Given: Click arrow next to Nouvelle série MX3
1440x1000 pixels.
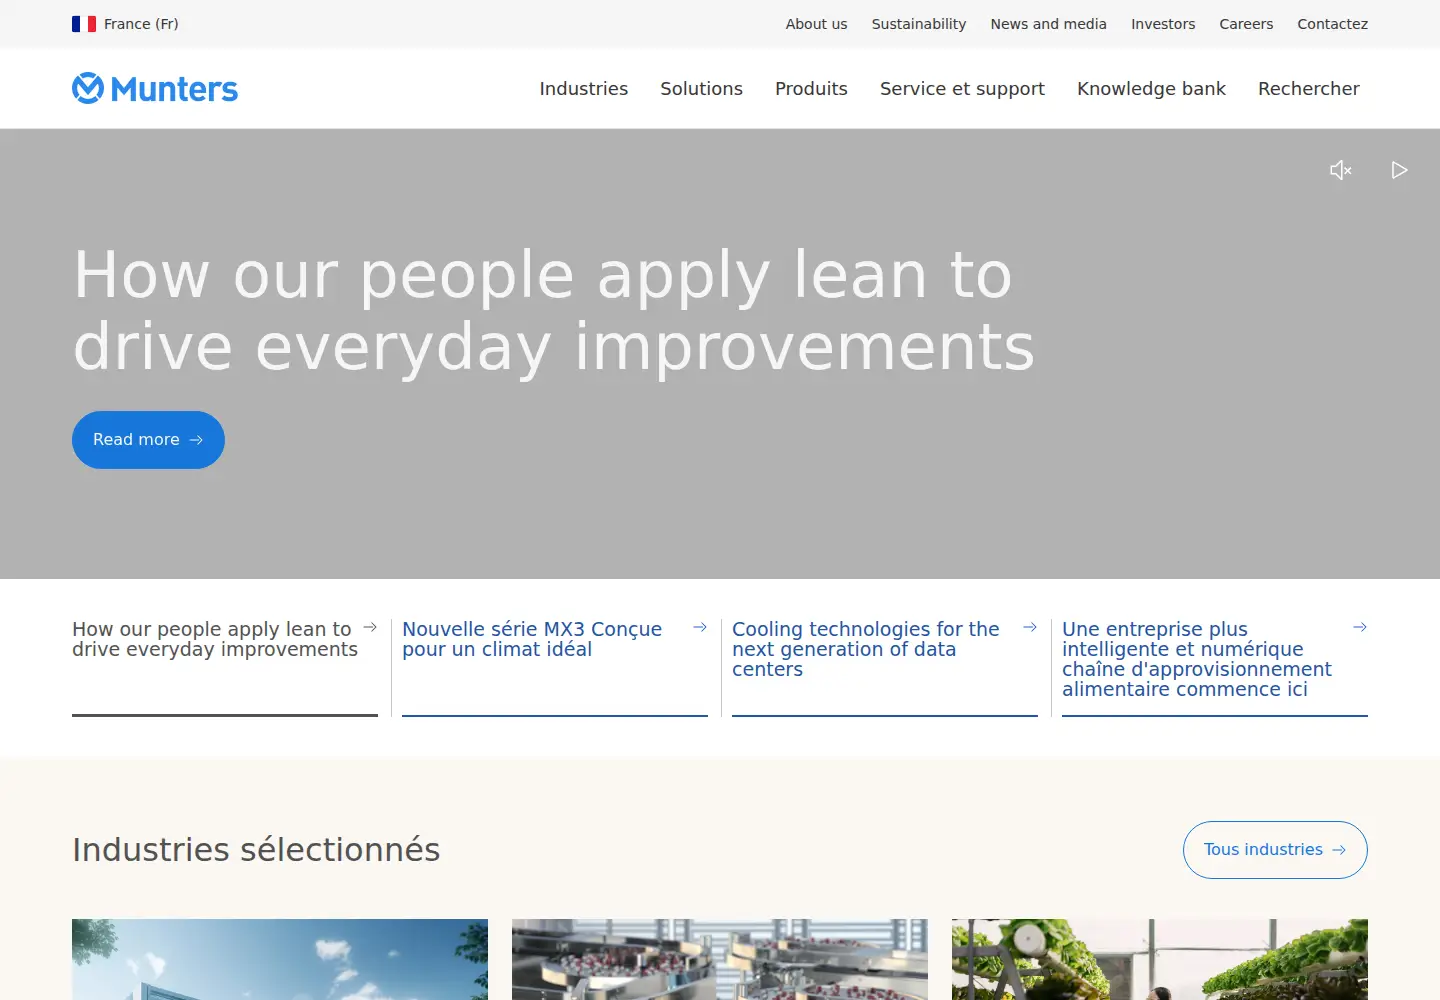Looking at the screenshot, I should (x=700, y=627).
